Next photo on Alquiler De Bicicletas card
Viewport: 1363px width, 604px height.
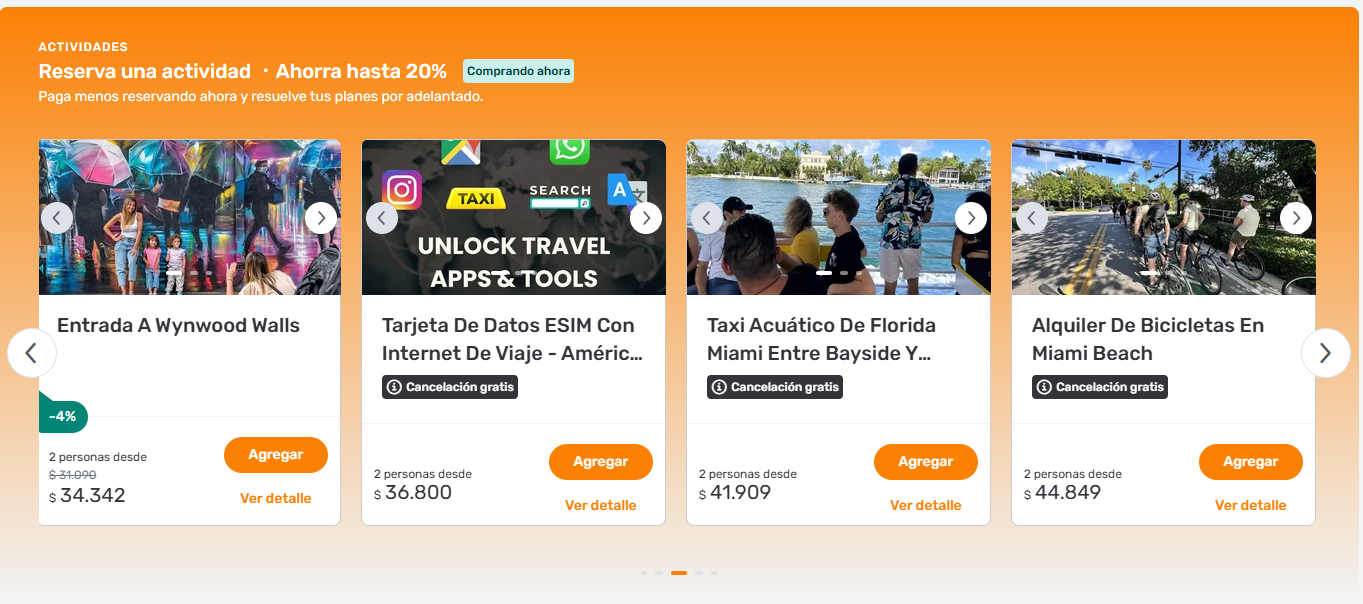pos(1296,218)
